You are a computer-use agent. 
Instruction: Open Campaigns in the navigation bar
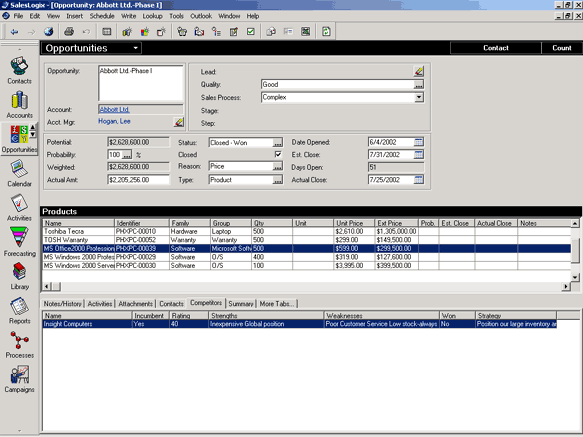[19, 379]
